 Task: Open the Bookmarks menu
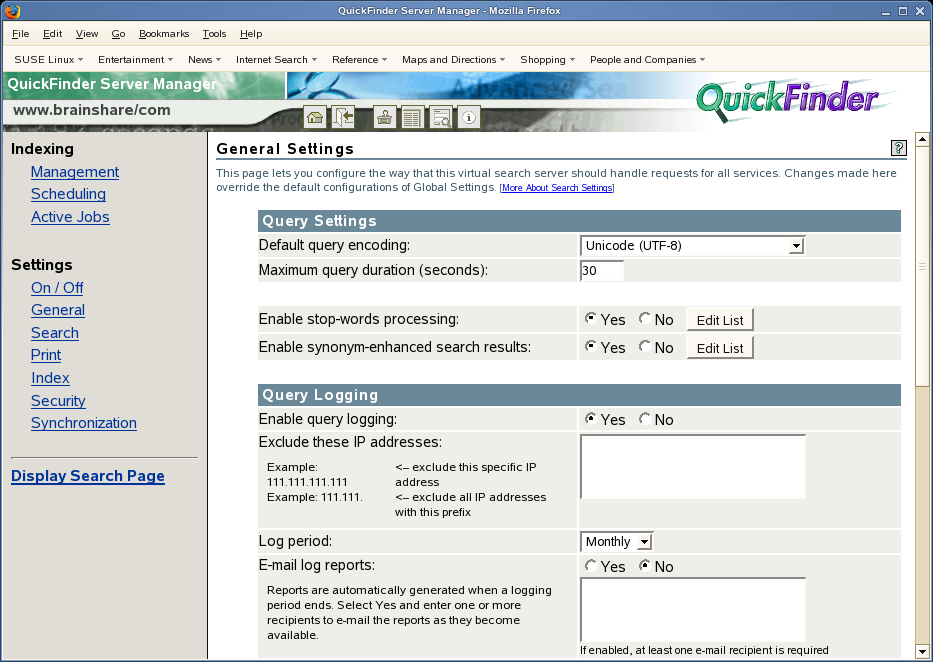(x=164, y=34)
